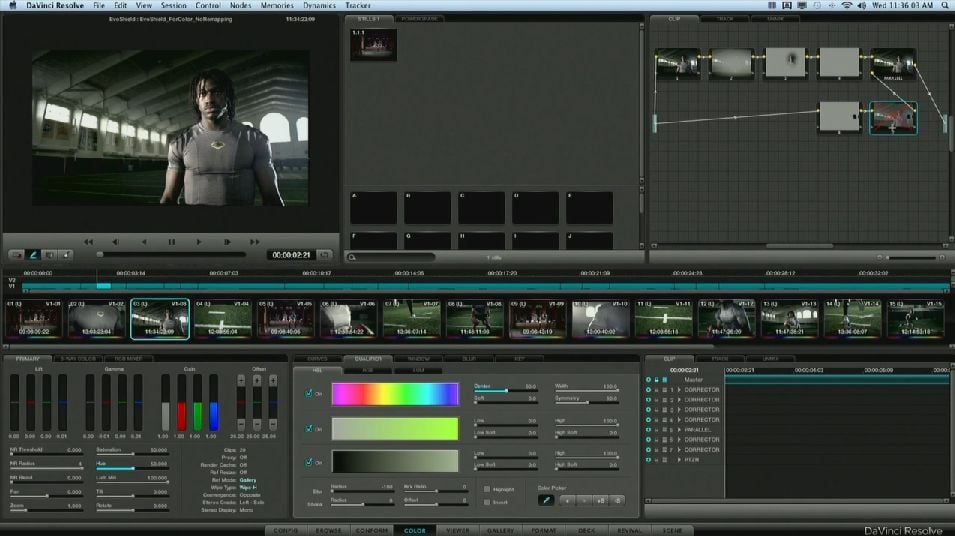Click the grid icon on the Master row
The image size is (955, 536).
coord(664,380)
